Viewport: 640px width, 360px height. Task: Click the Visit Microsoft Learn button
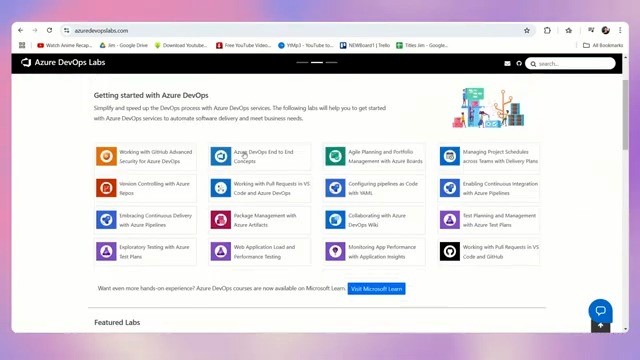pyautogui.click(x=376, y=289)
